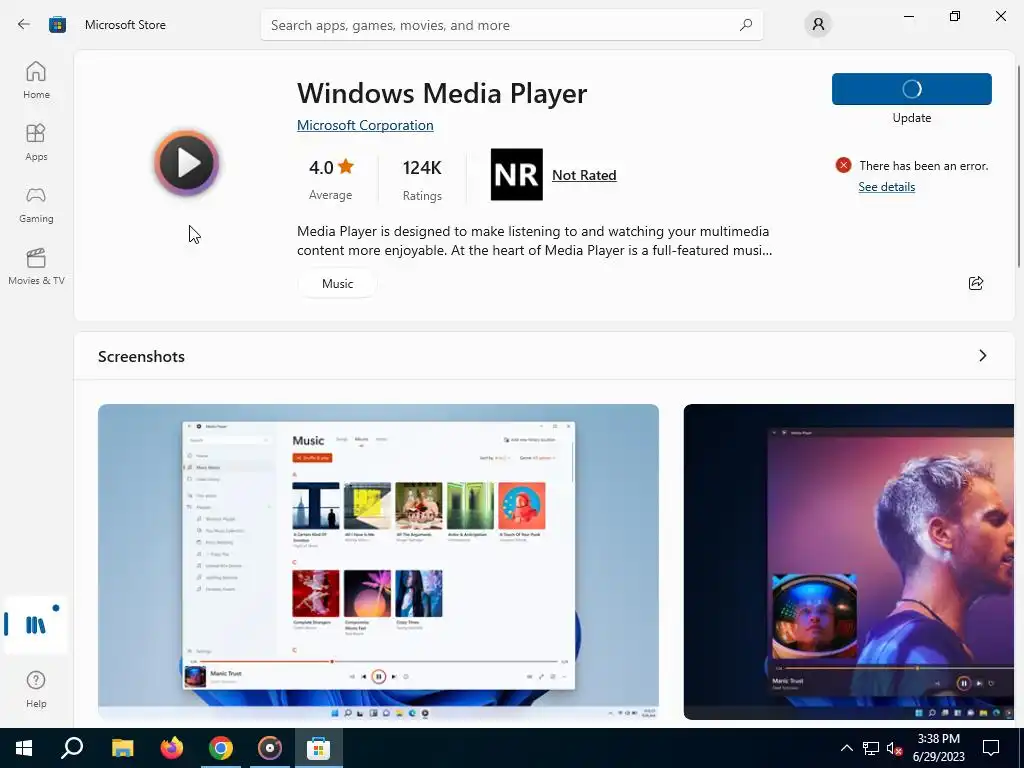Image resolution: width=1024 pixels, height=768 pixels.
Task: Click the Screenshots heading
Action: (x=141, y=357)
